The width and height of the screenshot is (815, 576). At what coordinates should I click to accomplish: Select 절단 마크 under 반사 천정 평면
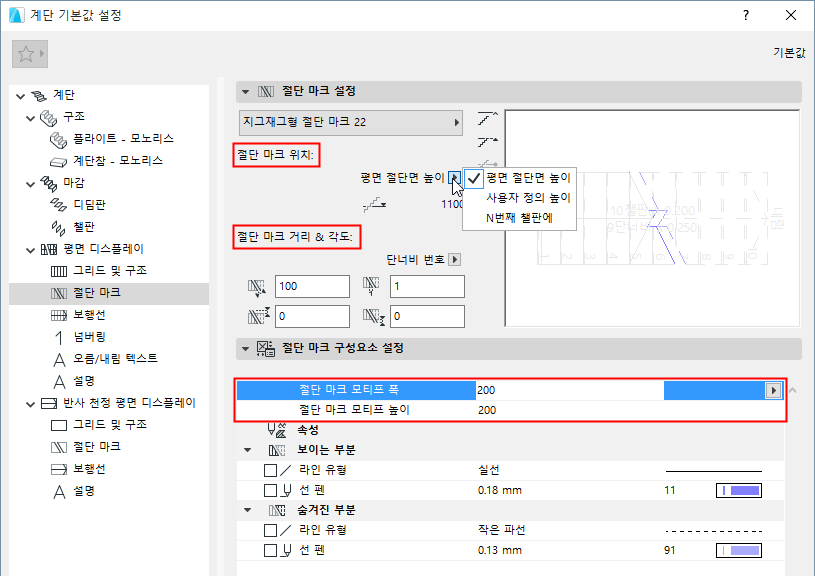97,447
